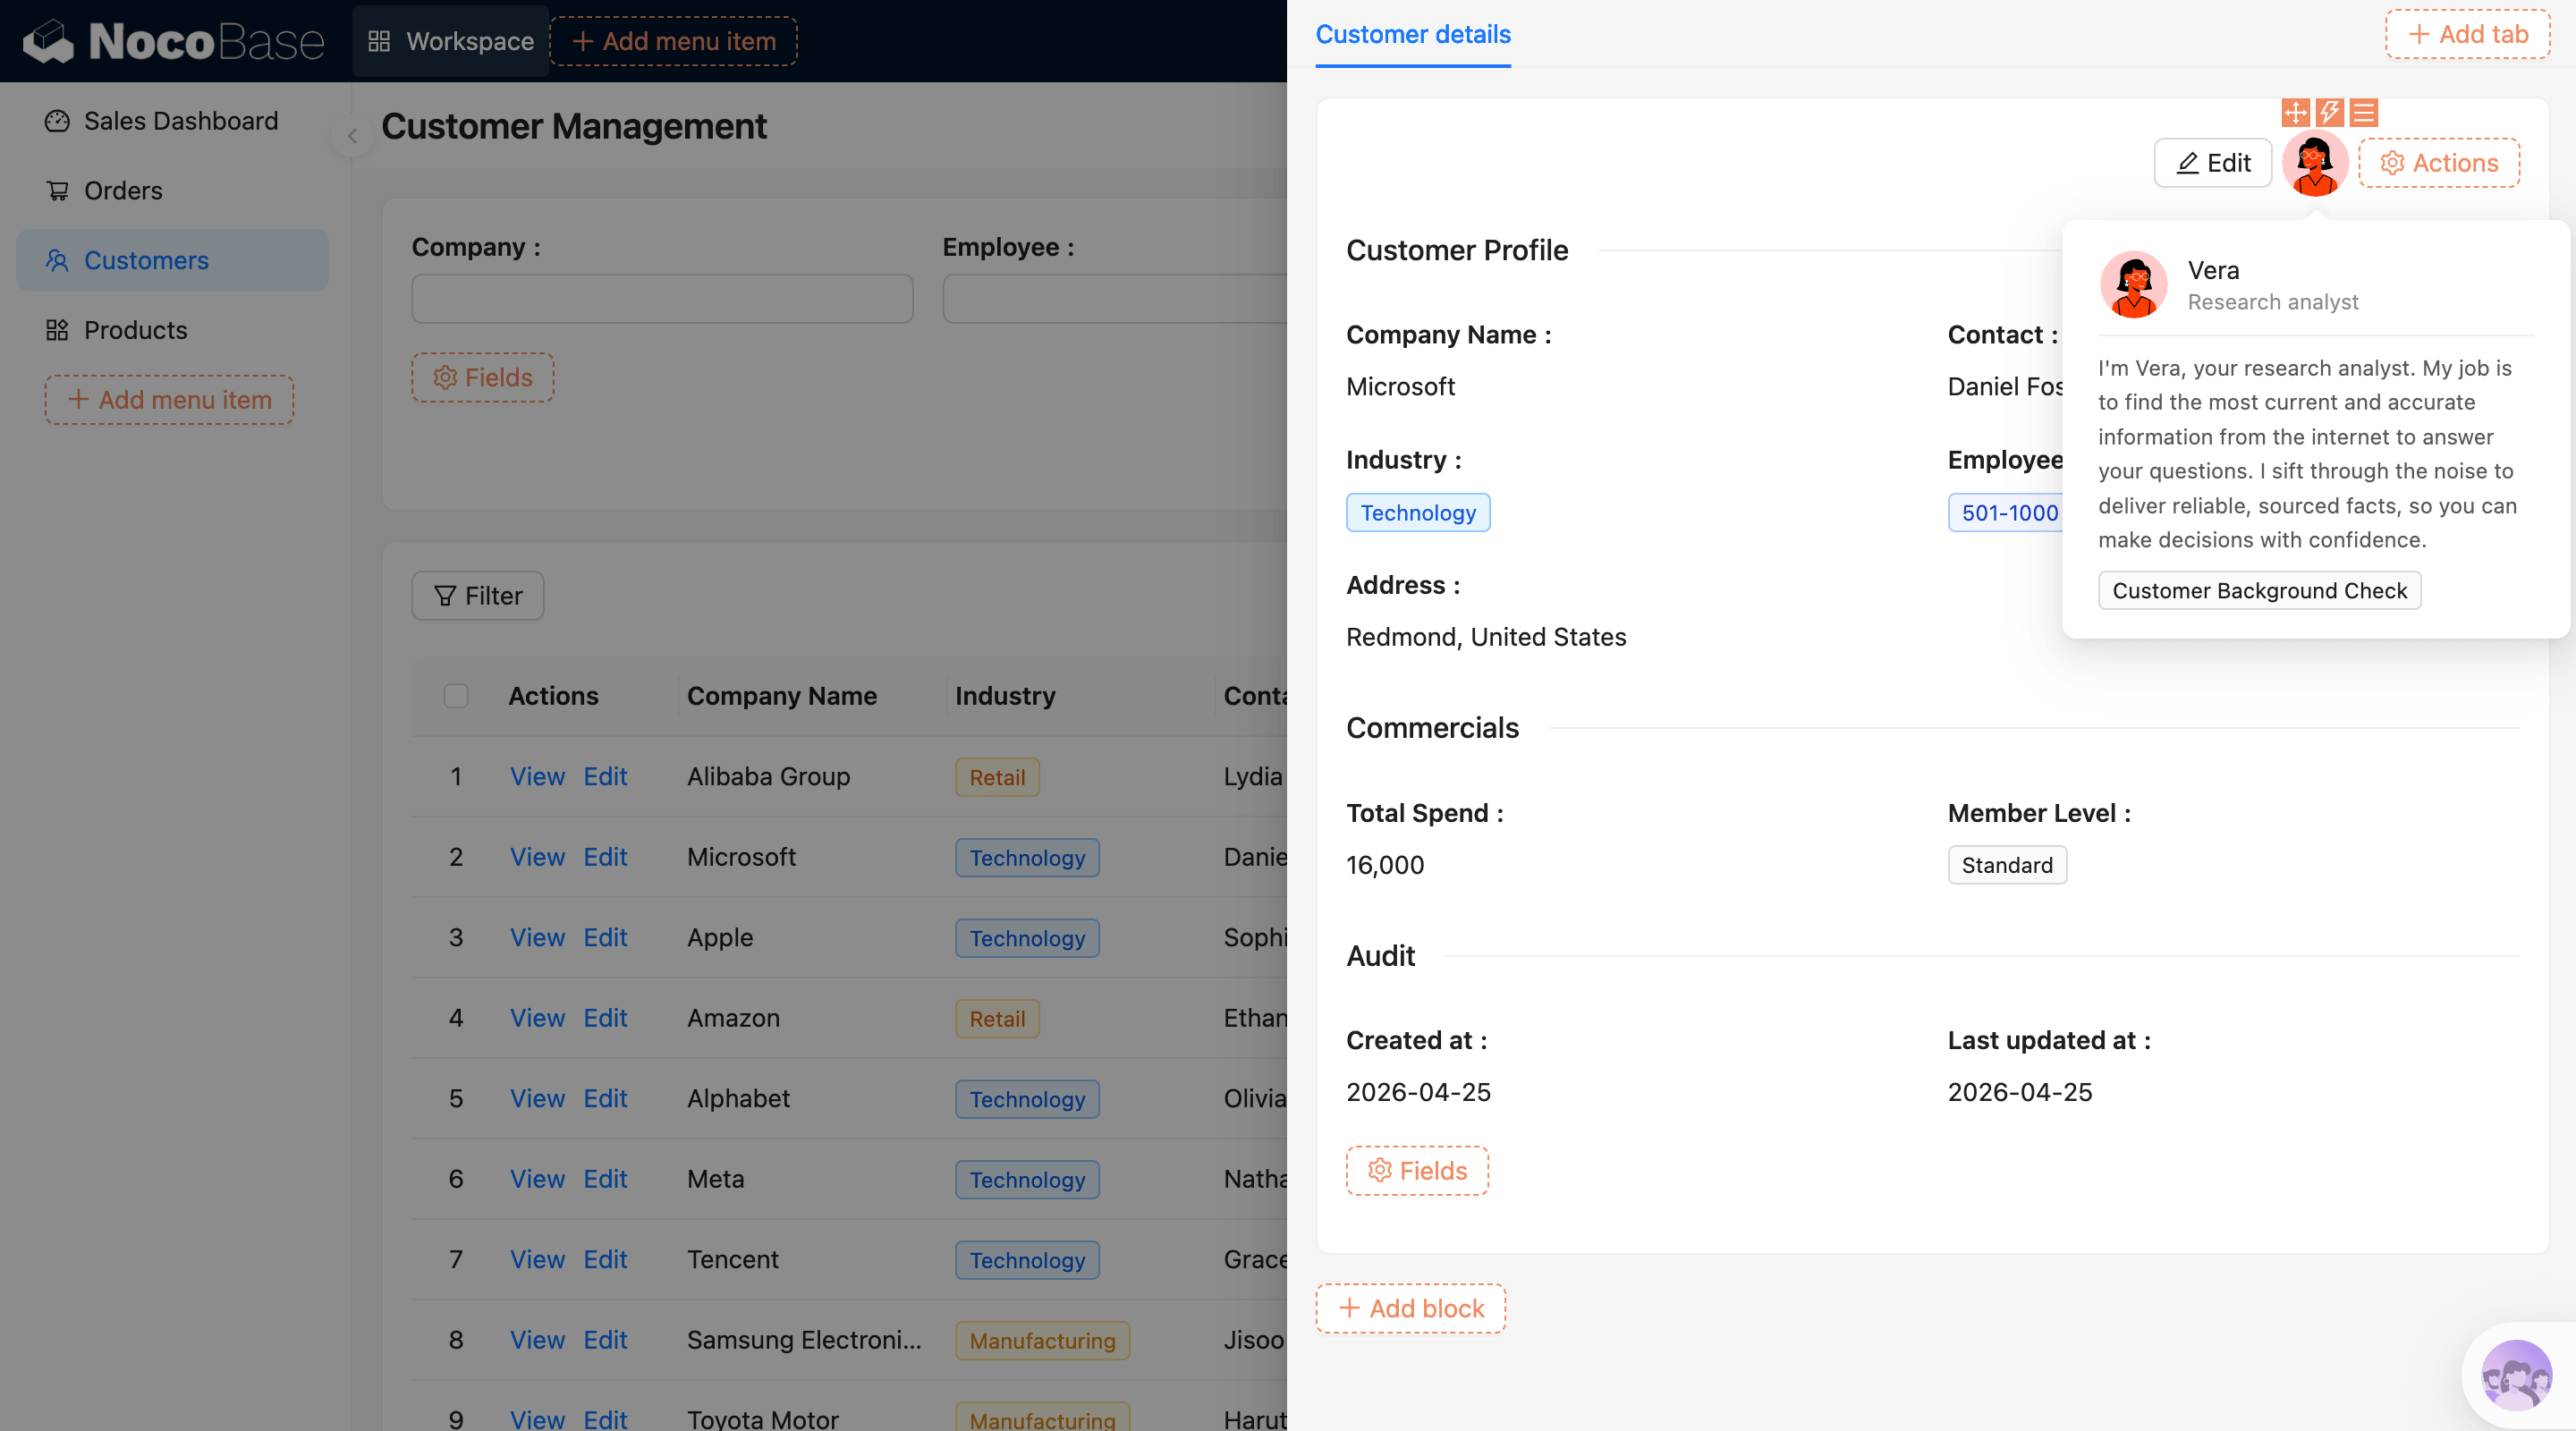Click the lightning bolt icon above Vera's avatar
The image size is (2576, 1431).
point(2329,112)
